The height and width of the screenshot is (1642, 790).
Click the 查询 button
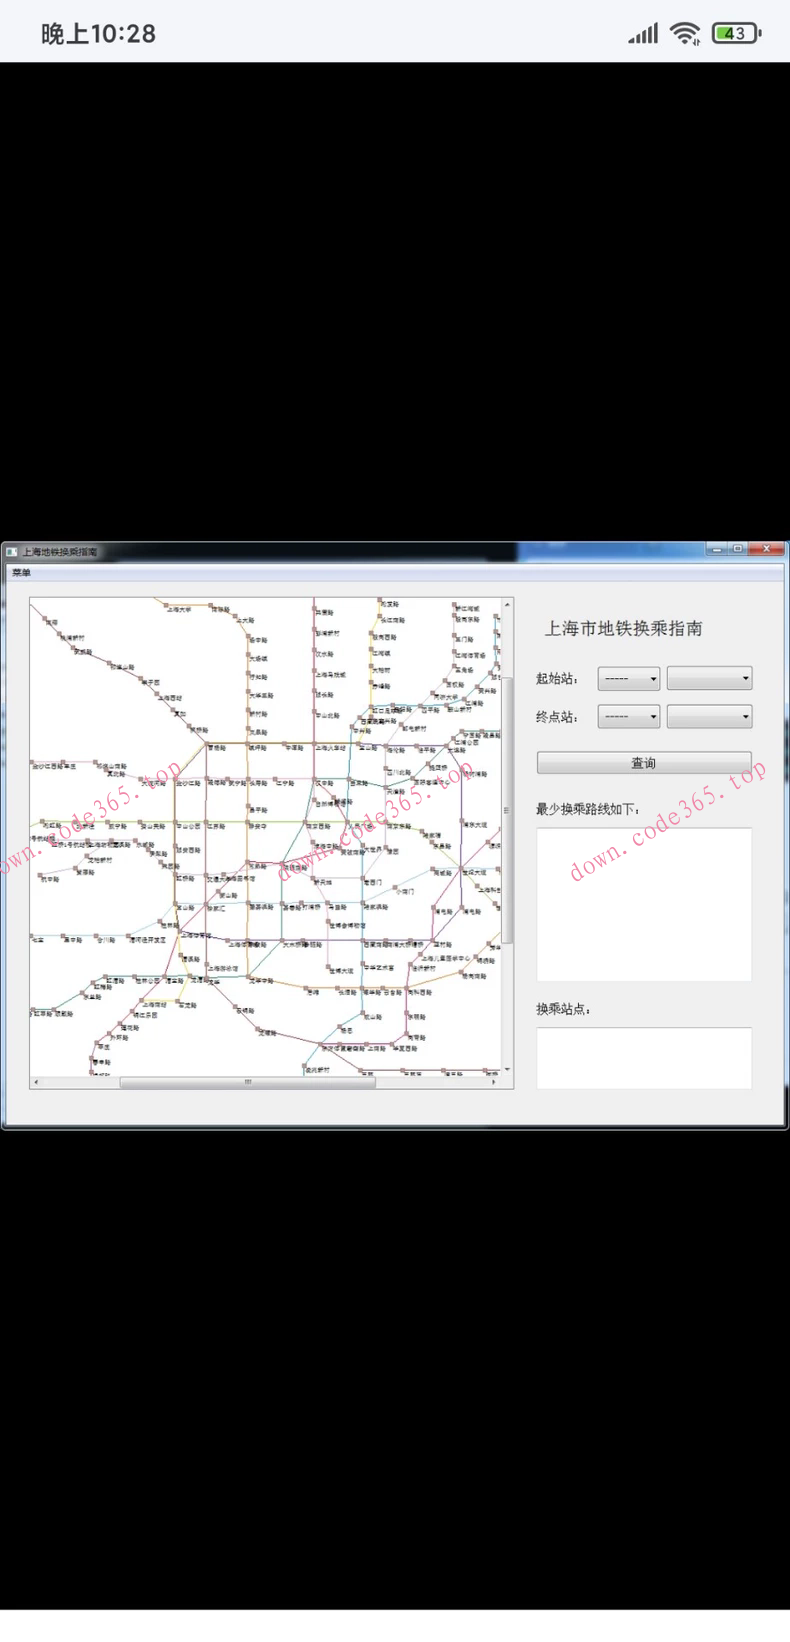point(644,763)
